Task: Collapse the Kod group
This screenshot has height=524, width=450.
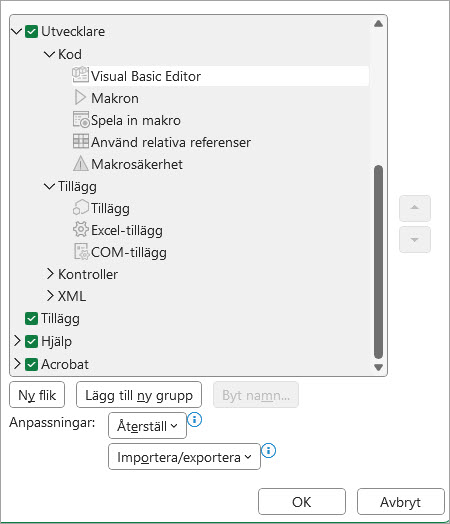Action: click(x=49, y=54)
